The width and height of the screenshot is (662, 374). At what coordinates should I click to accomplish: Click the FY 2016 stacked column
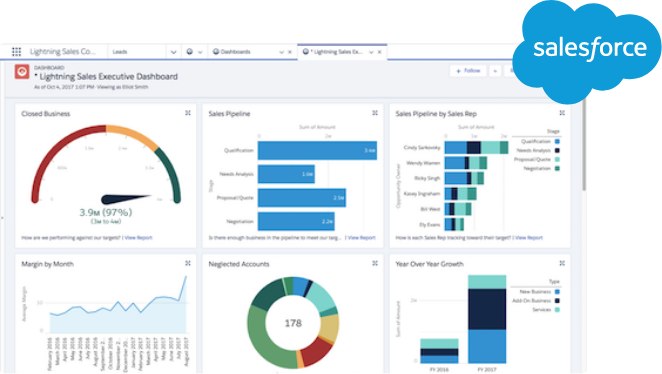[440, 351]
